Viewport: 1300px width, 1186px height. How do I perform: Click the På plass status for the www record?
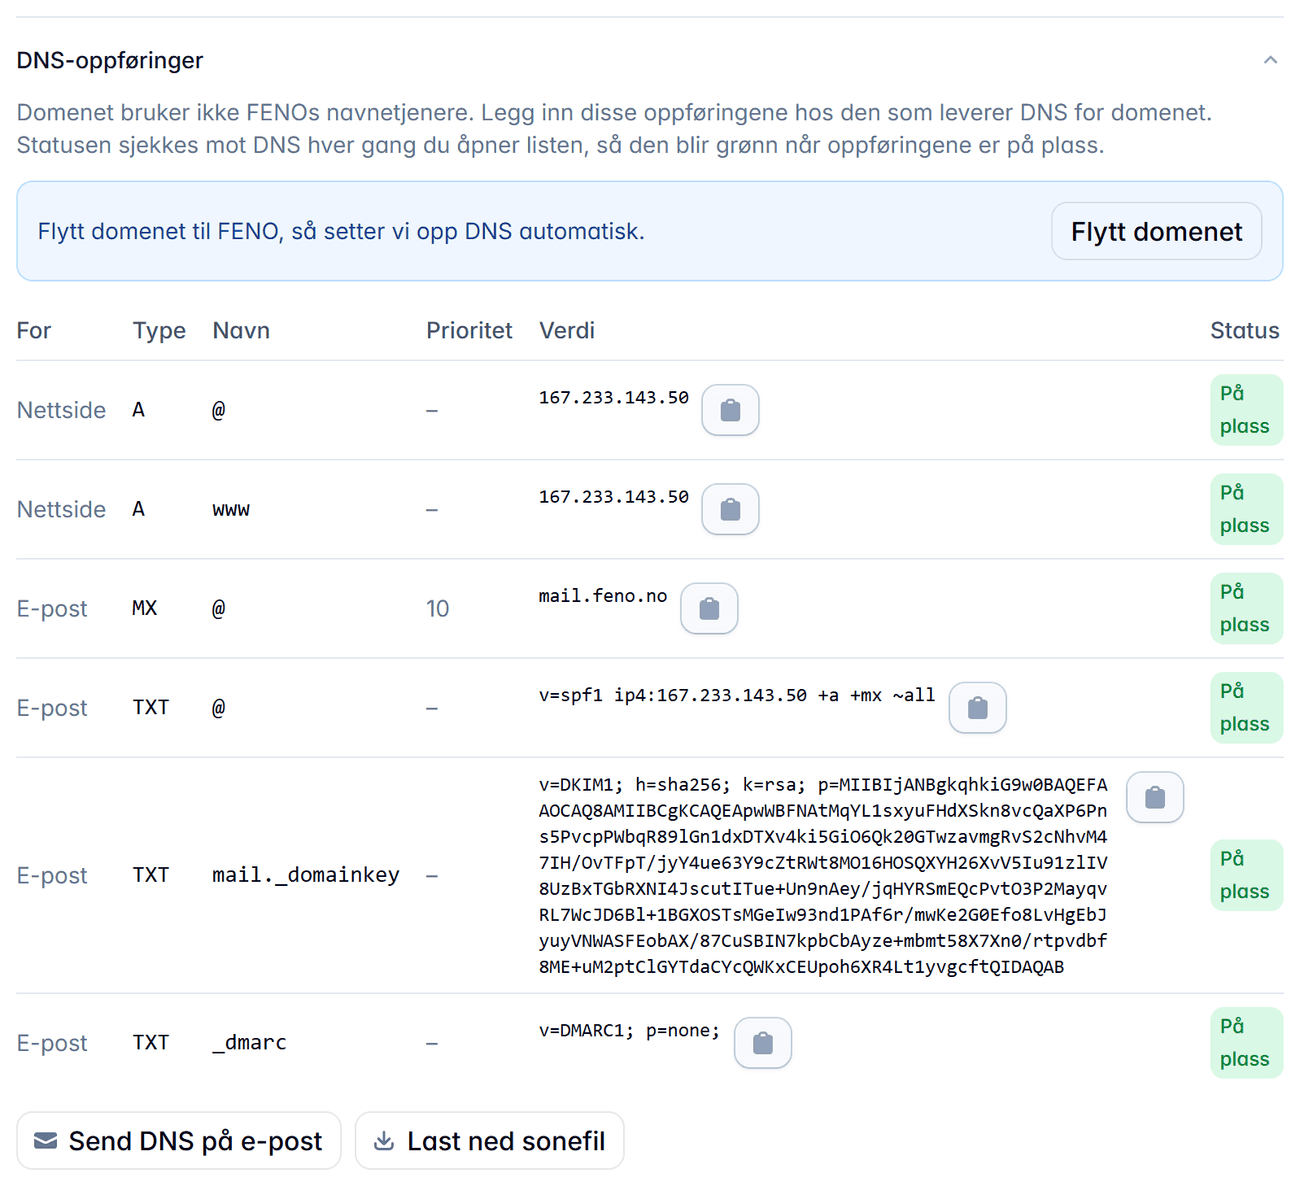coord(1245,509)
